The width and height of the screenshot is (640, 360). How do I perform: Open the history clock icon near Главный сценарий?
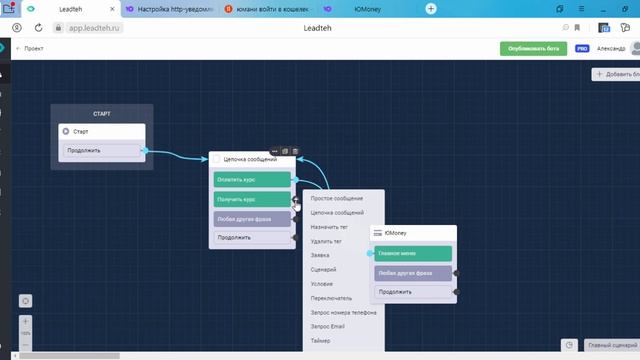click(569, 345)
